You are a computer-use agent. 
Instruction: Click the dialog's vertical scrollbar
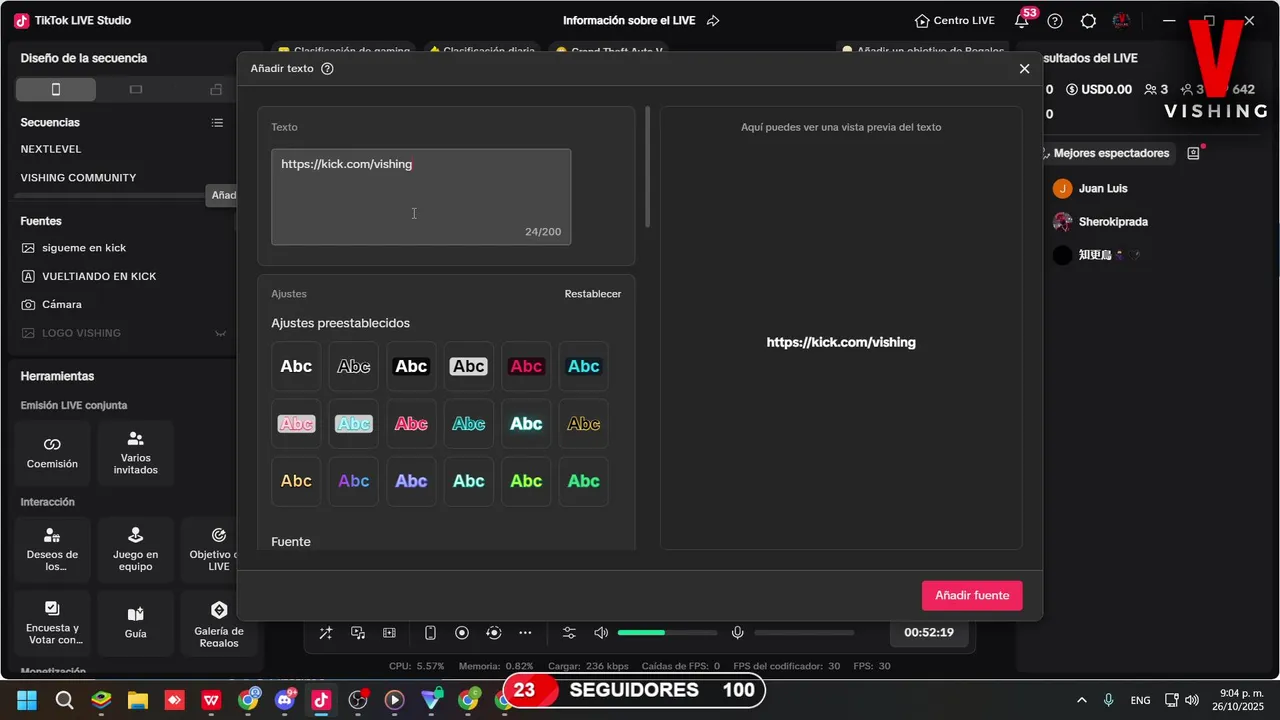click(x=648, y=167)
